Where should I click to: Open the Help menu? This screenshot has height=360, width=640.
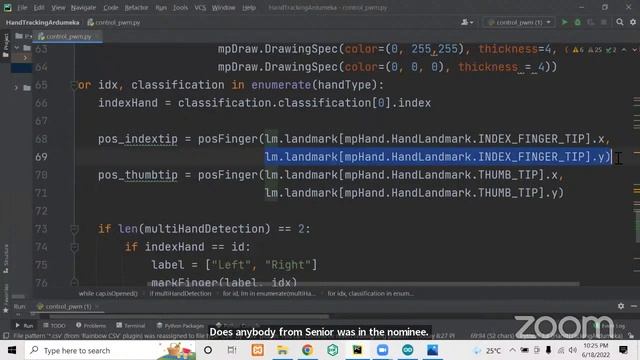click(x=249, y=7)
